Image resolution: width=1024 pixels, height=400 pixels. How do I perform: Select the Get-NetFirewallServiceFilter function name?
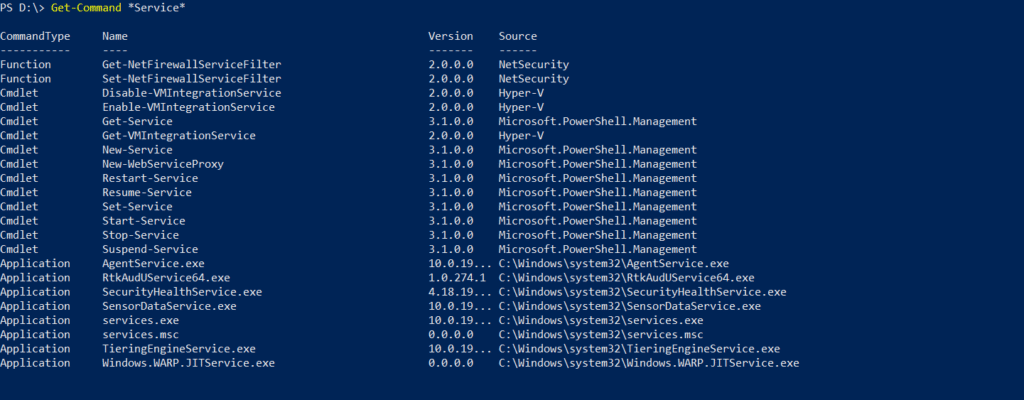pyautogui.click(x=192, y=65)
